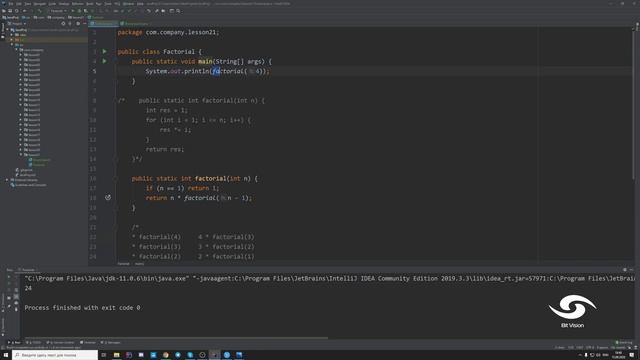
Task: Switch to the Factorial editor tab
Action: (x=103, y=24)
